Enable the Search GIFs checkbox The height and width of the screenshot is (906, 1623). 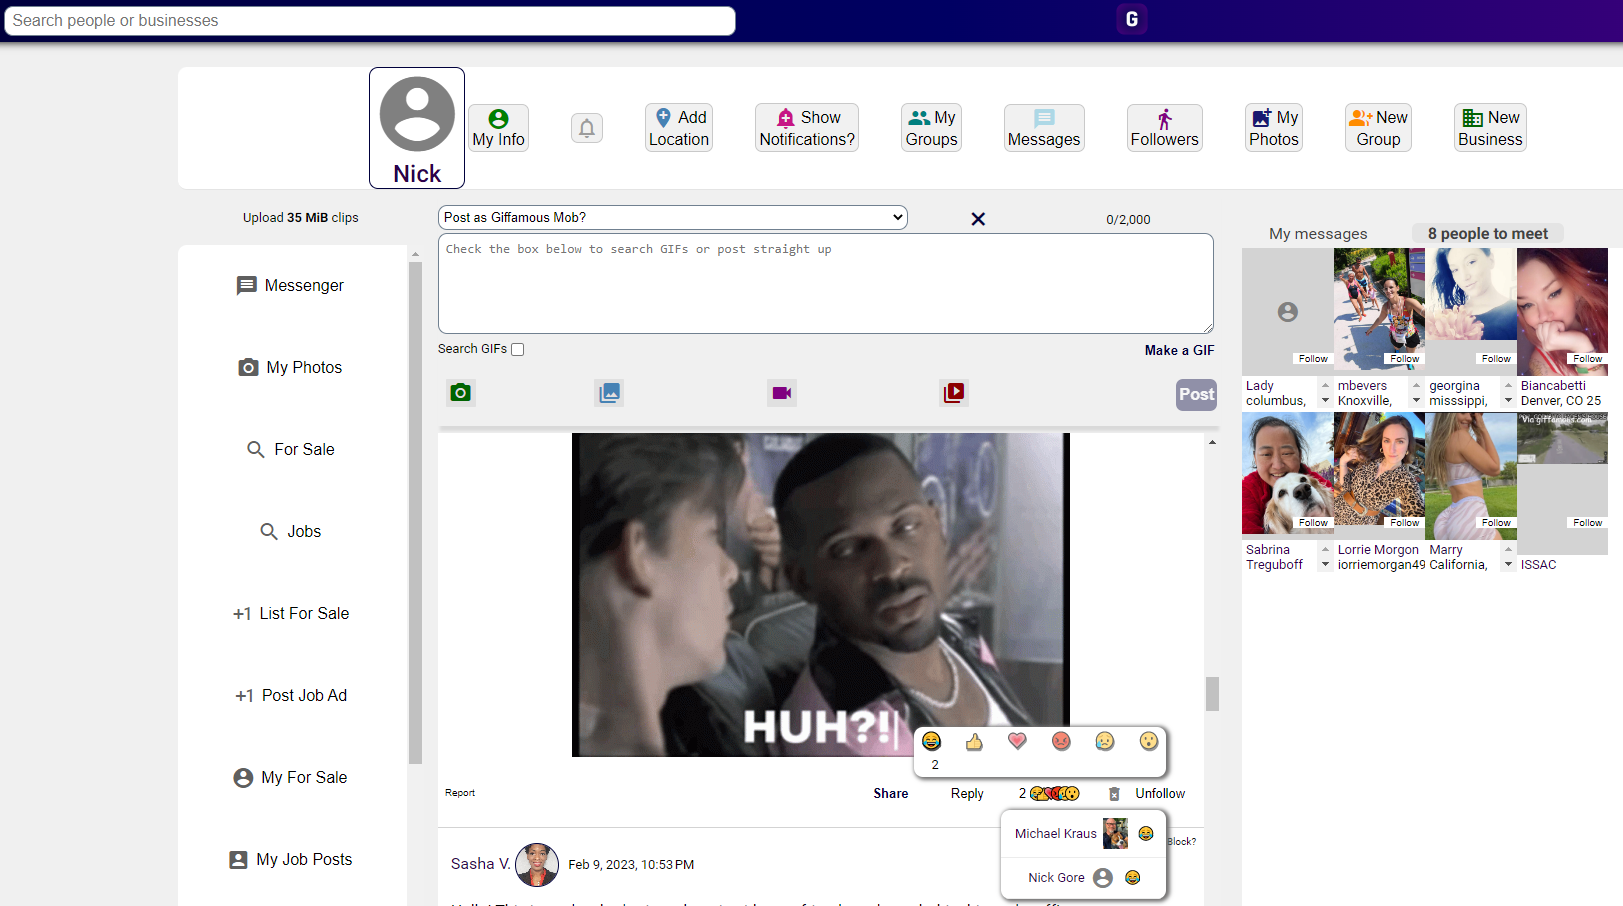pos(518,350)
